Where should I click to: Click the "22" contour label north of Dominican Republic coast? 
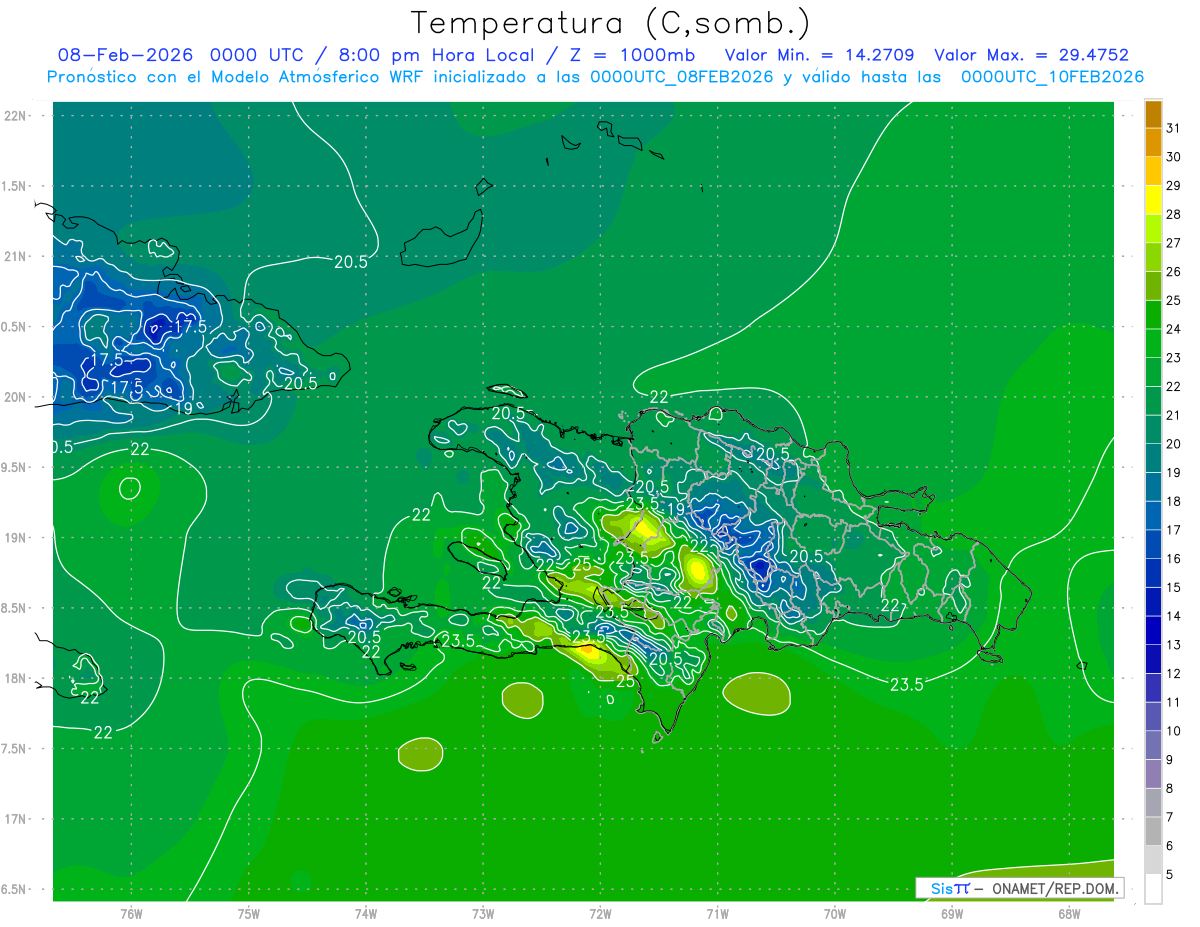(x=659, y=398)
